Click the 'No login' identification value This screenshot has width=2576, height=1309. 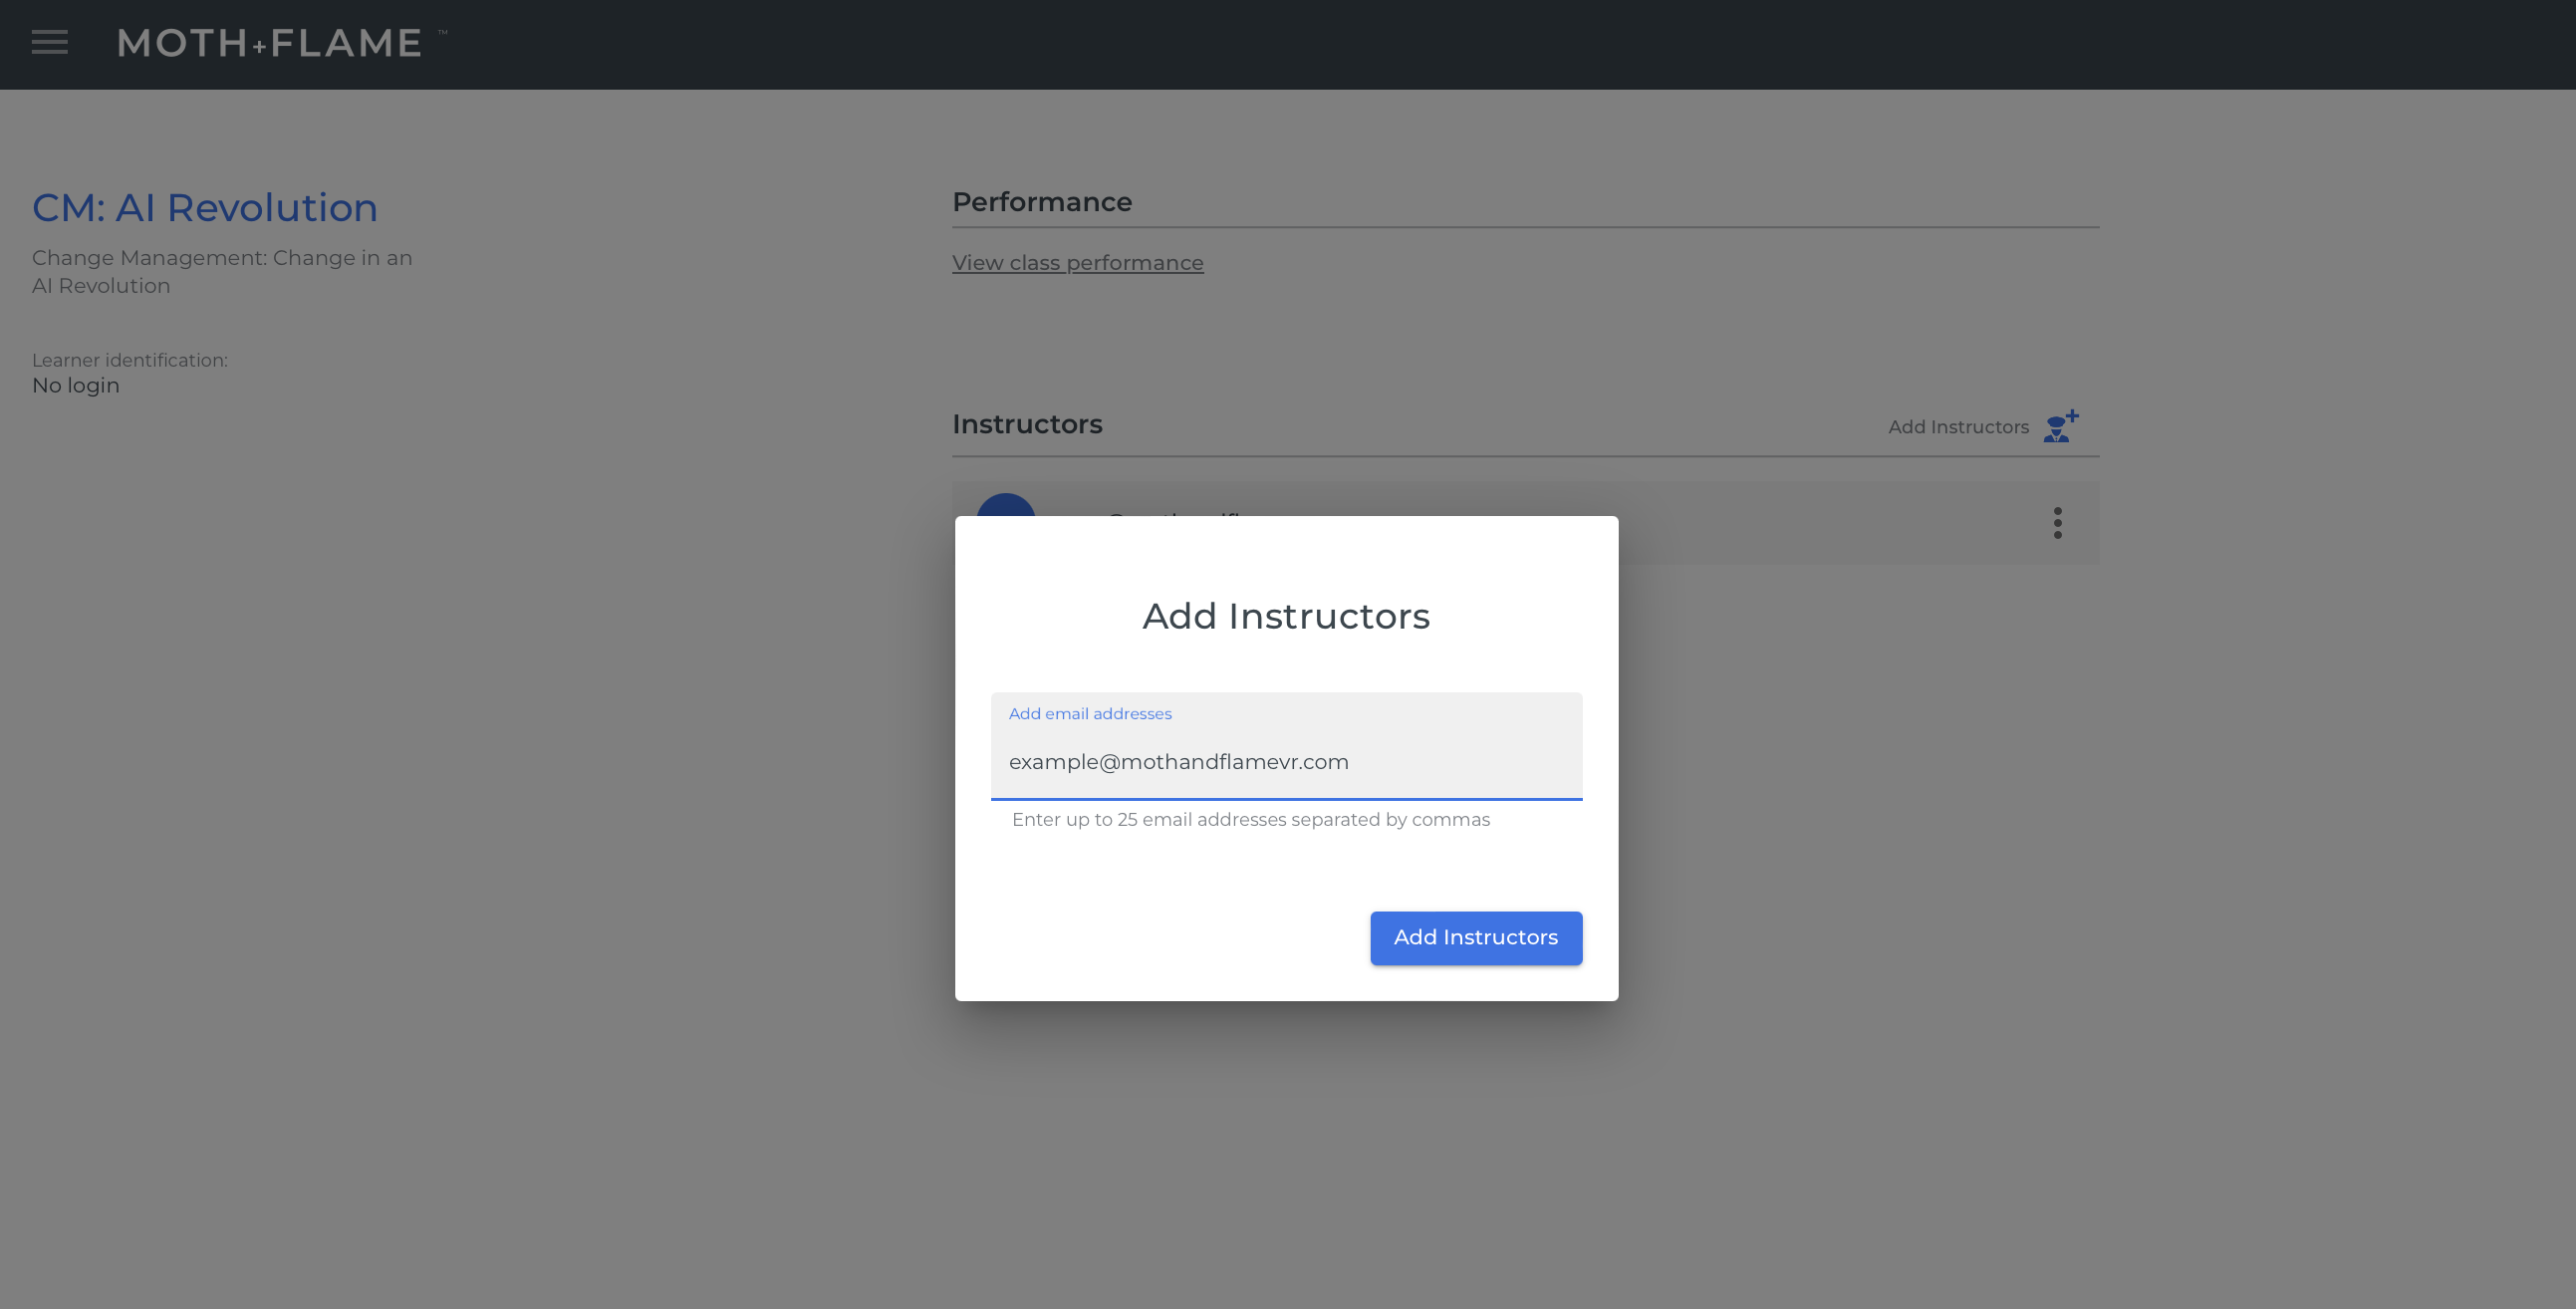[x=76, y=385]
